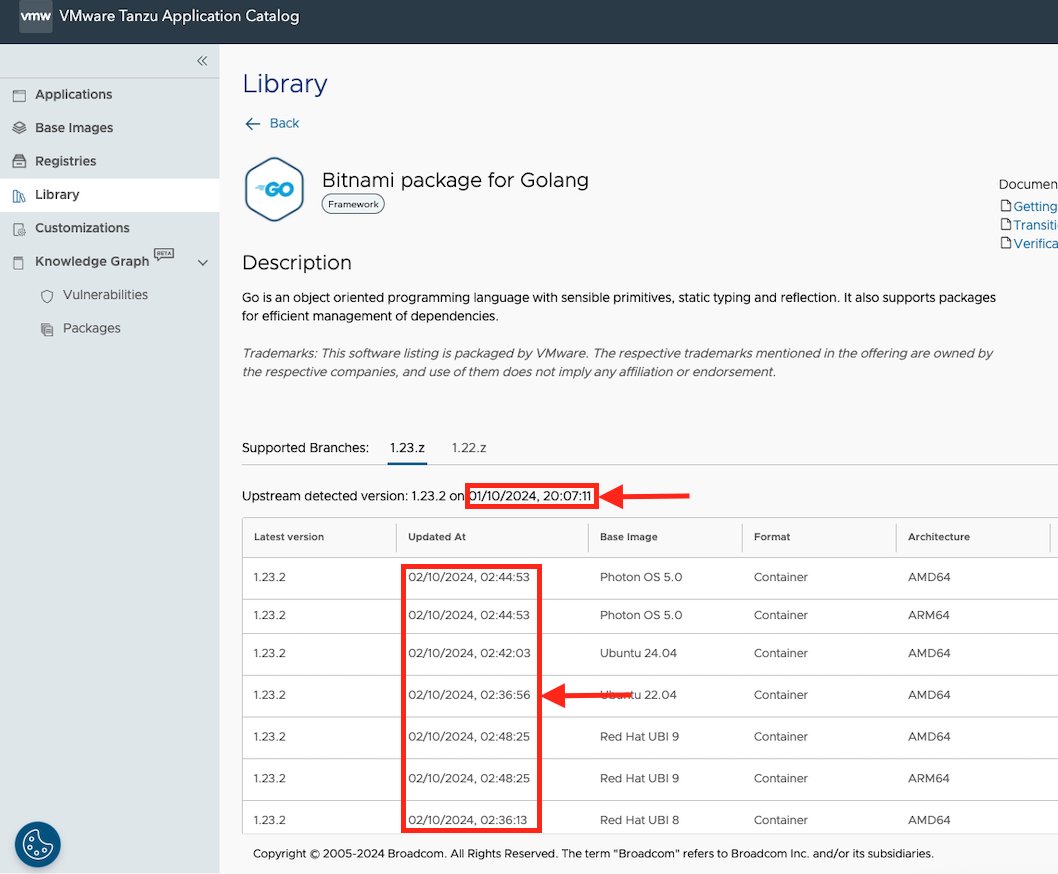Screen dimensions: 1058x874
Task: Sort by Updated At column header
Action: coord(437,537)
